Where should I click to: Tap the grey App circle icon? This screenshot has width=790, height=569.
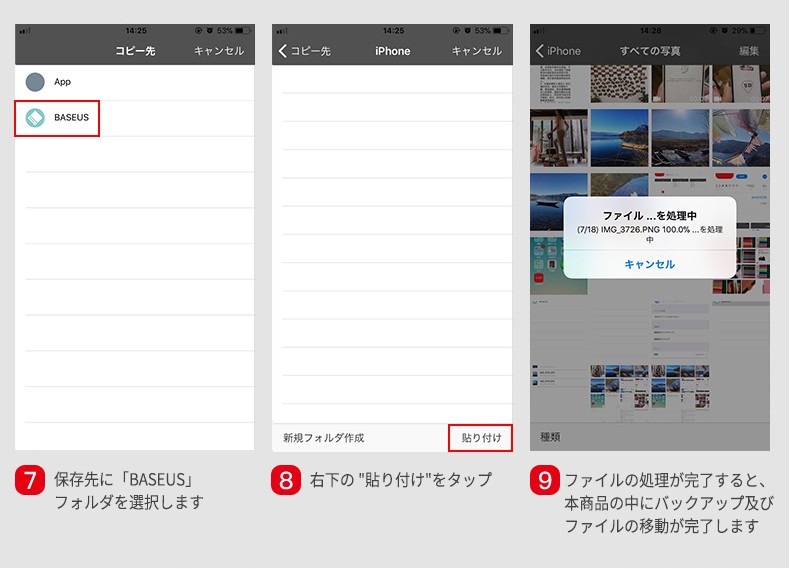click(35, 82)
